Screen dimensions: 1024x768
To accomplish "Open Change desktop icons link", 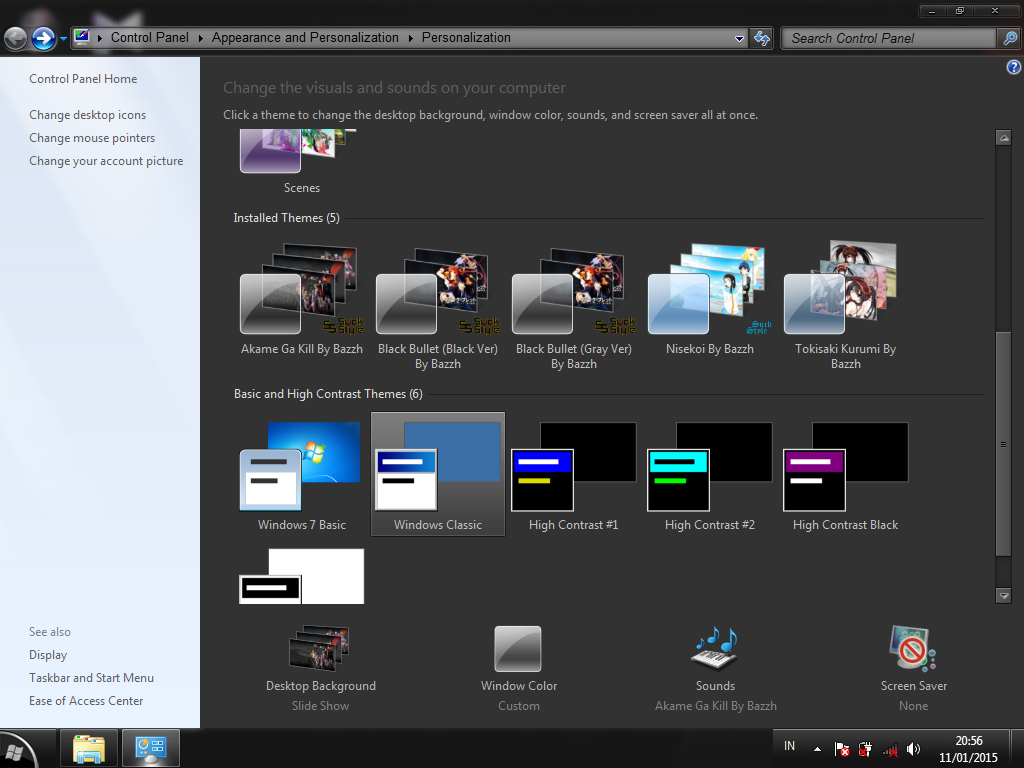I will tap(88, 115).
